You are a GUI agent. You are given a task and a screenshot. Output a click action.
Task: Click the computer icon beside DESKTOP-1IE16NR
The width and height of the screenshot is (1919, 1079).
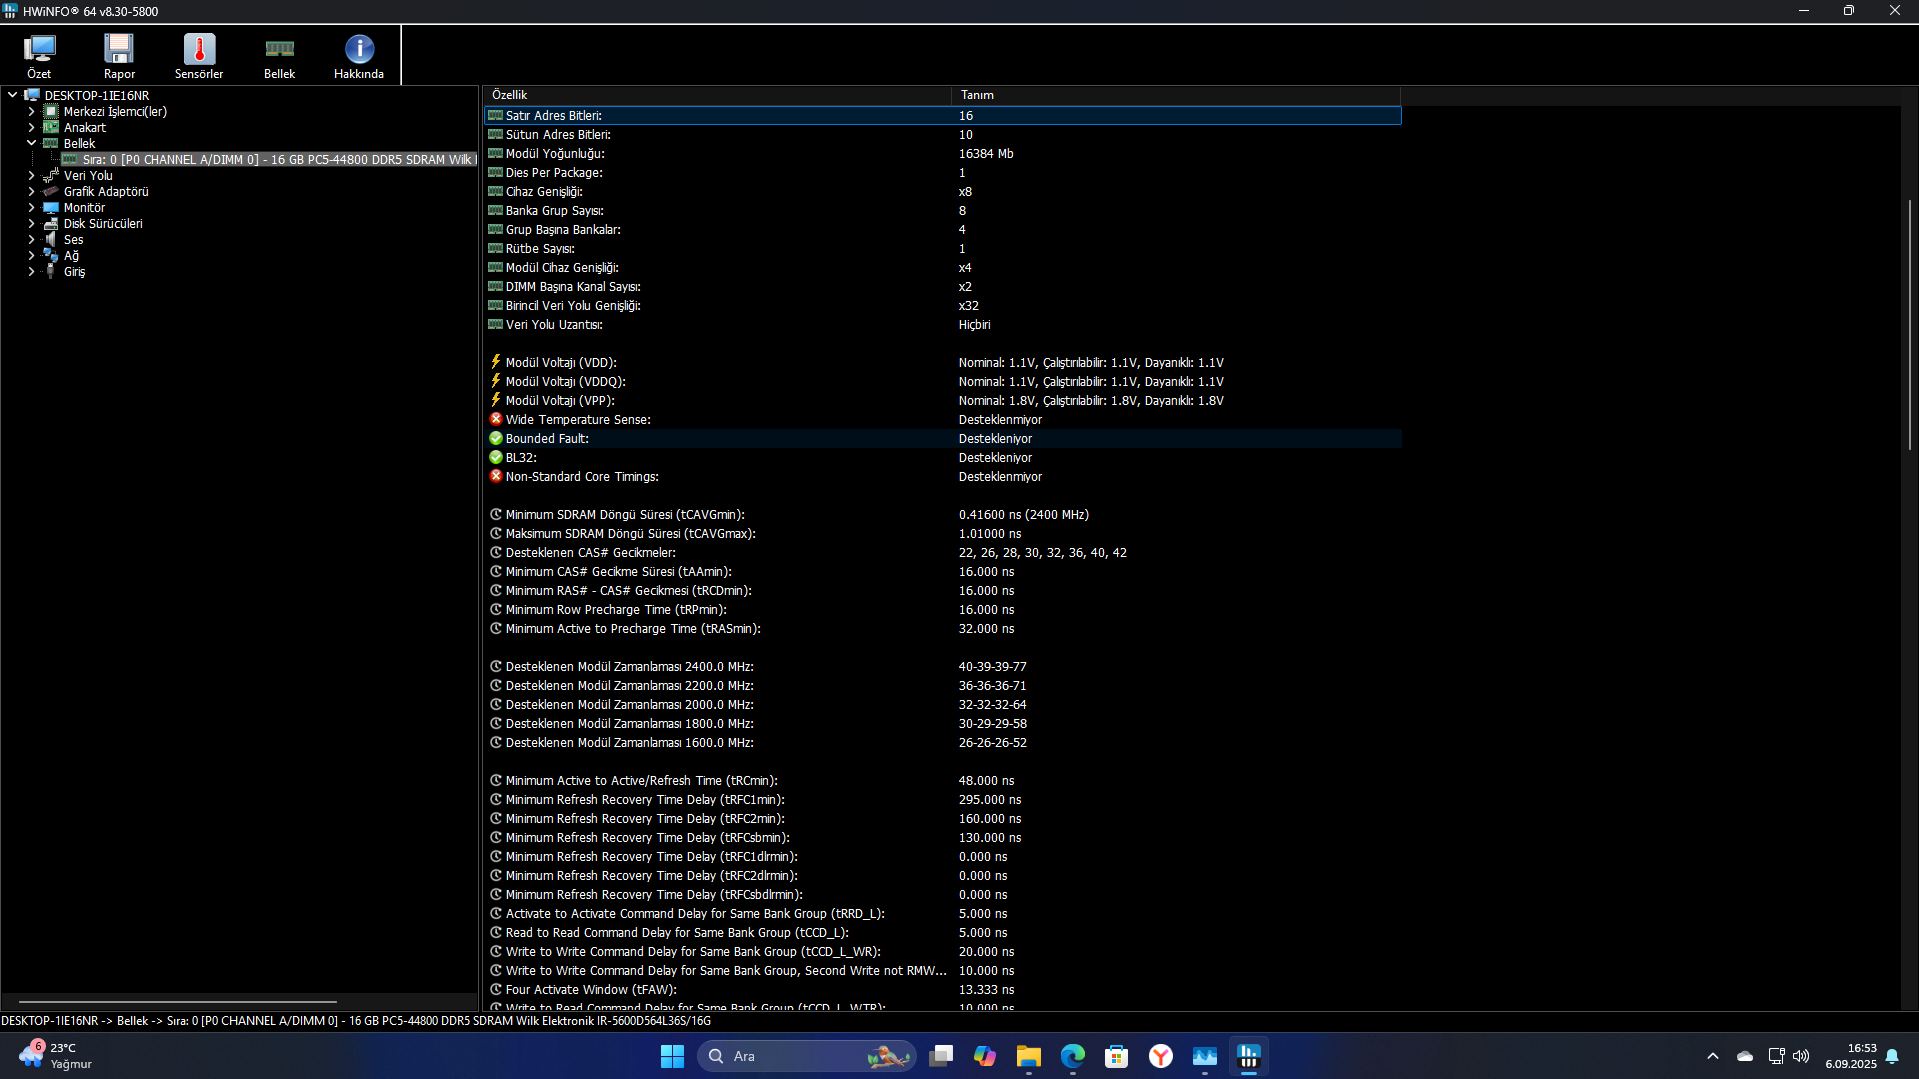coord(32,95)
